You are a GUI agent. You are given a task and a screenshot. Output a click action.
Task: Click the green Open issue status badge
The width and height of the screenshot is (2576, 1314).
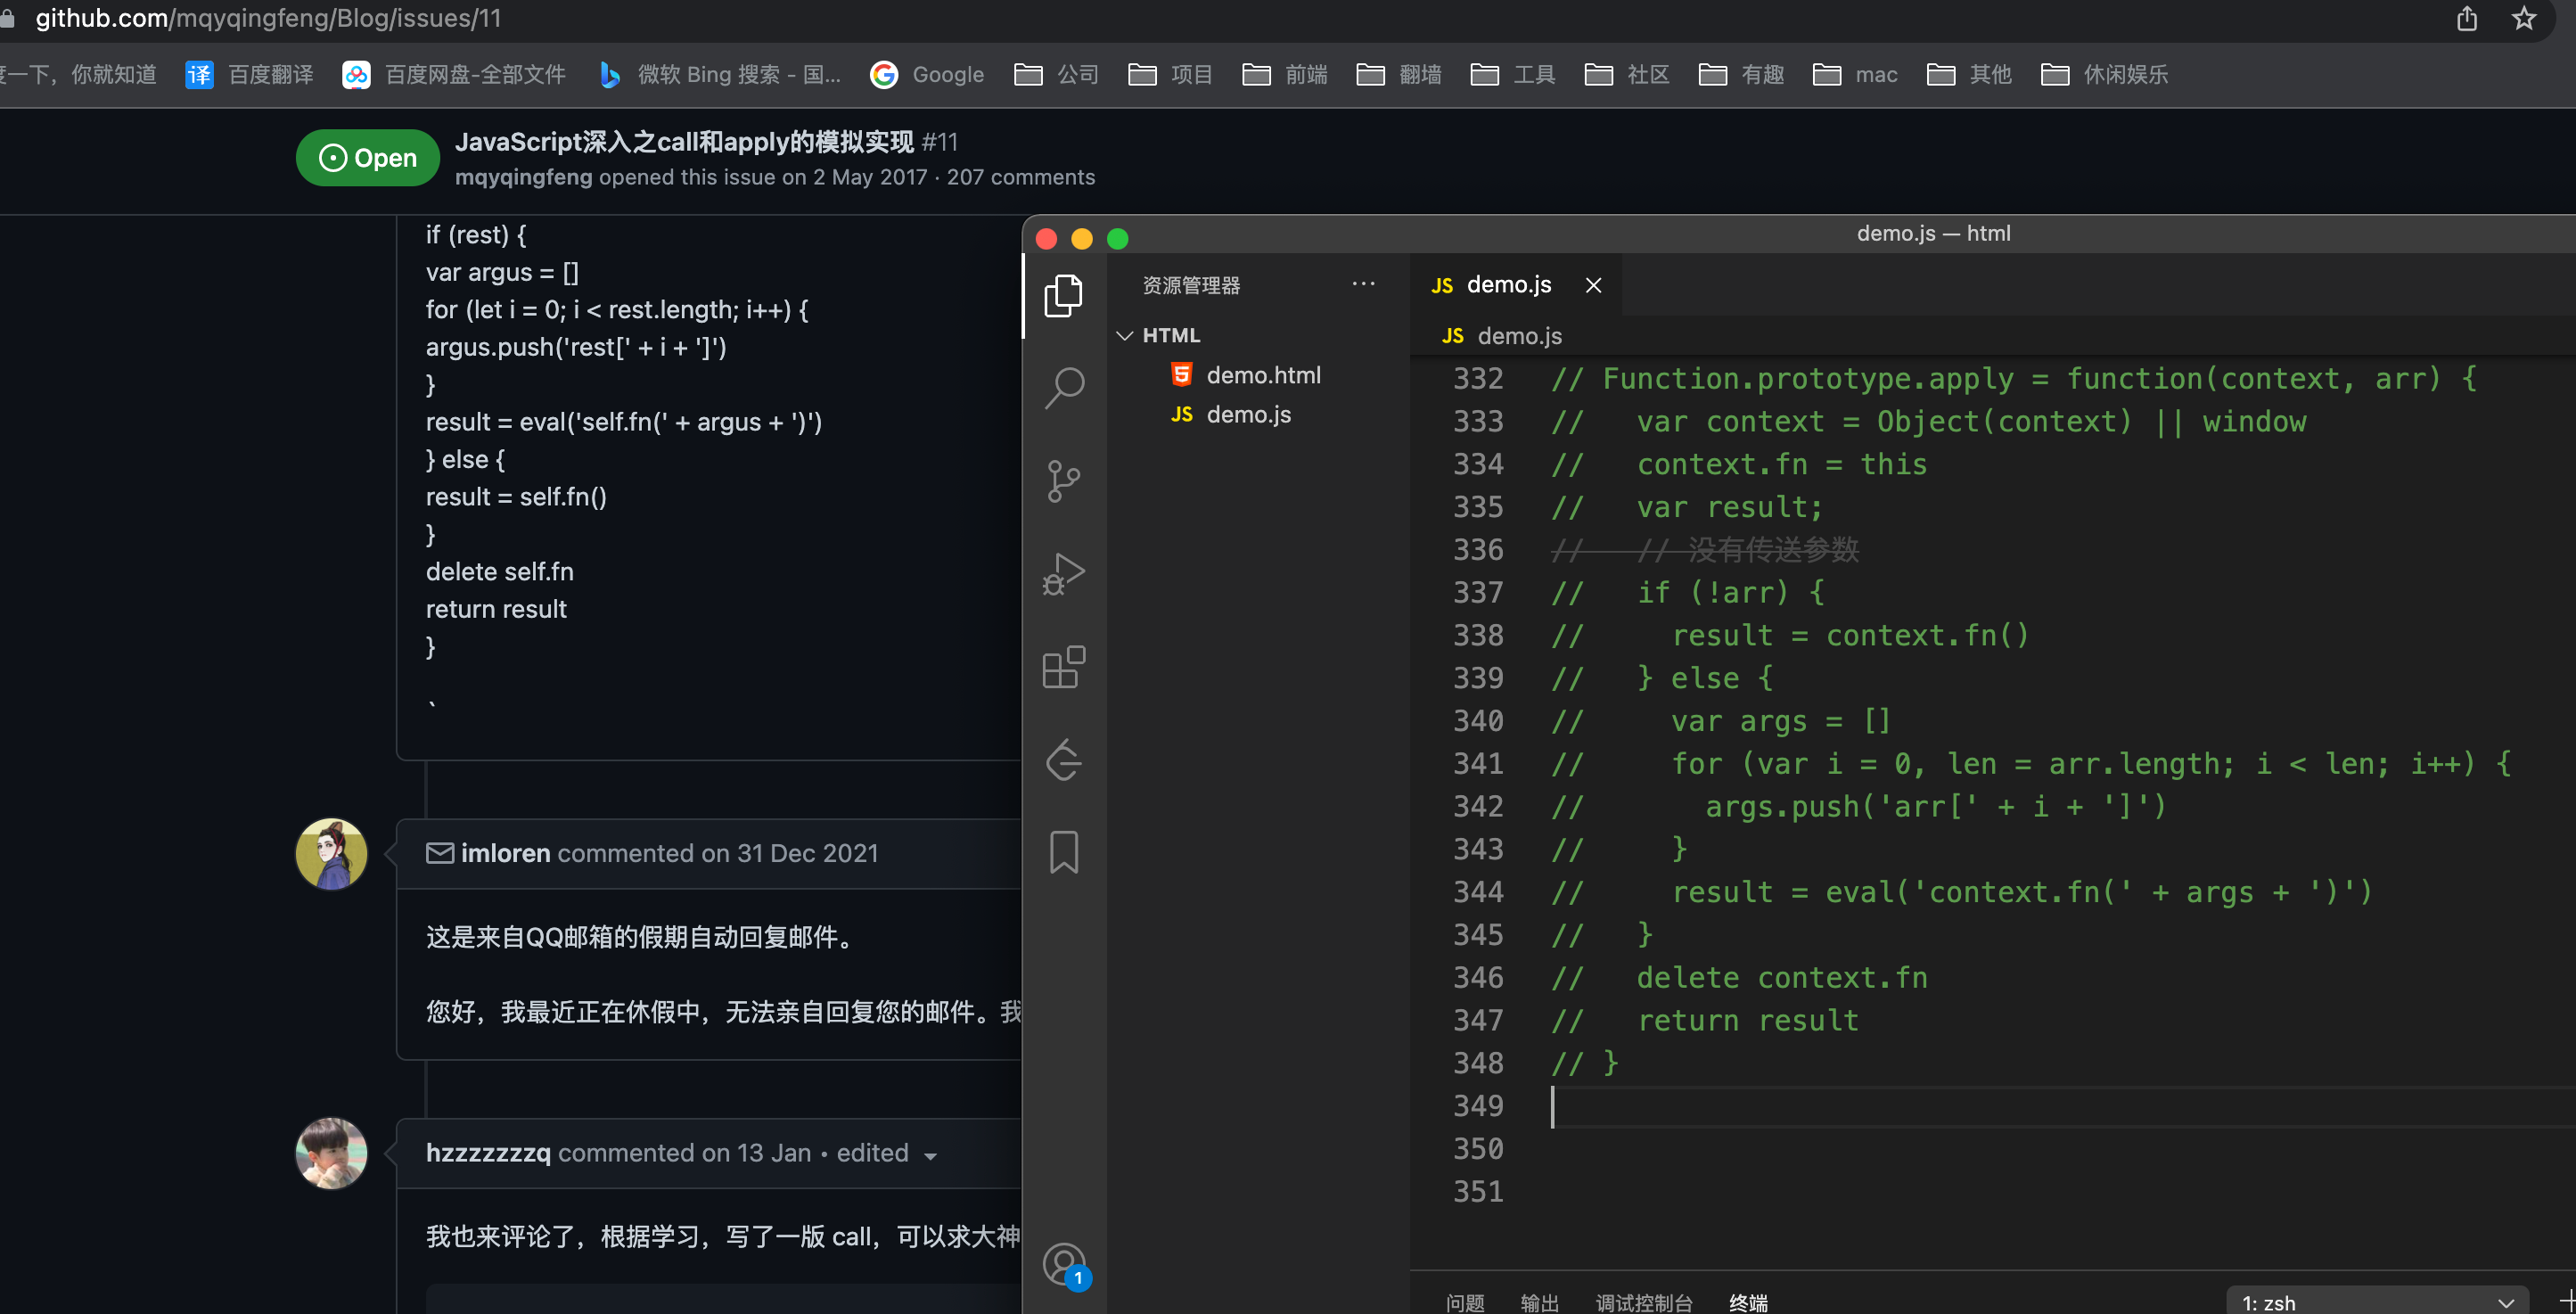click(368, 158)
